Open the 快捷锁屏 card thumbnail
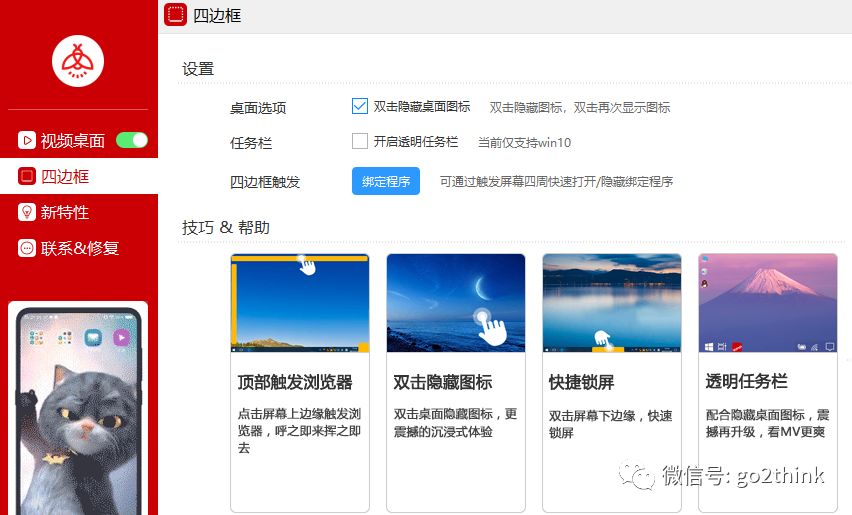 point(612,303)
